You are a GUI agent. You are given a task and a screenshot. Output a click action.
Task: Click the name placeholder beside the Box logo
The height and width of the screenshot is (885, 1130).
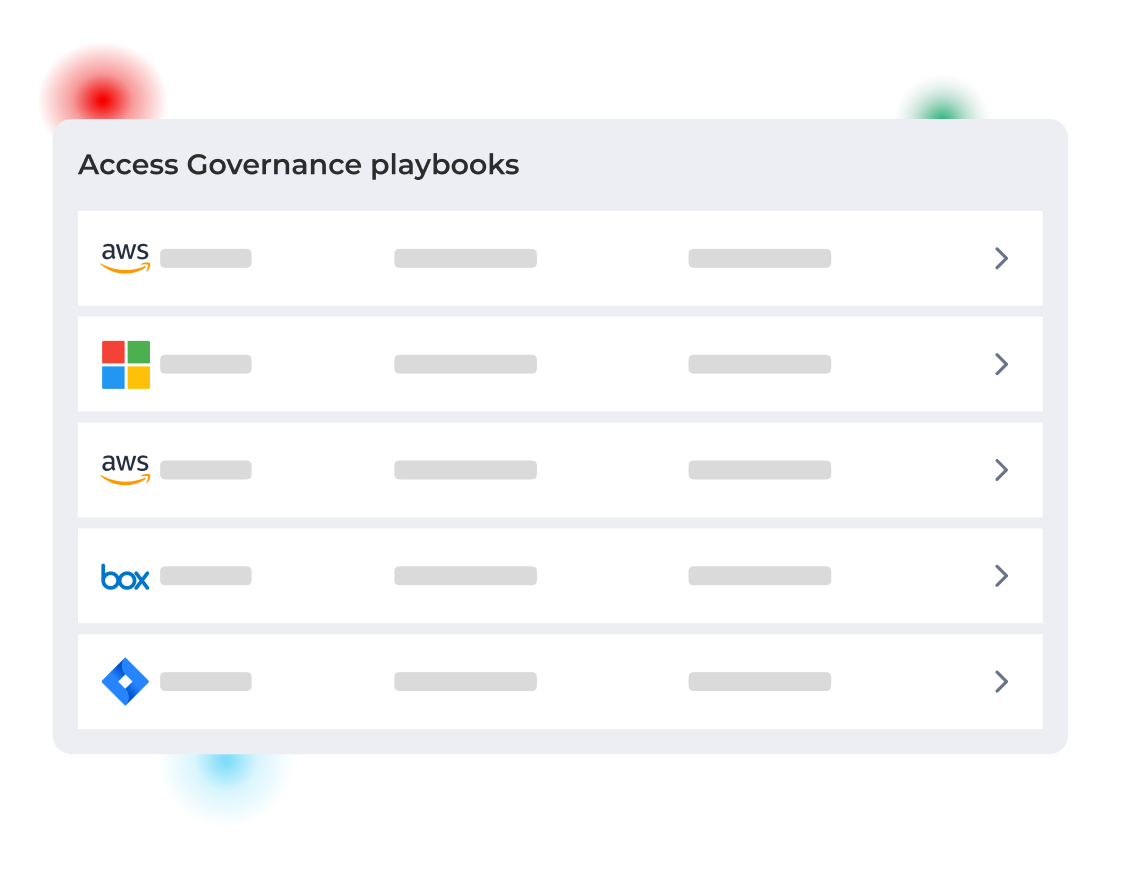coord(206,576)
